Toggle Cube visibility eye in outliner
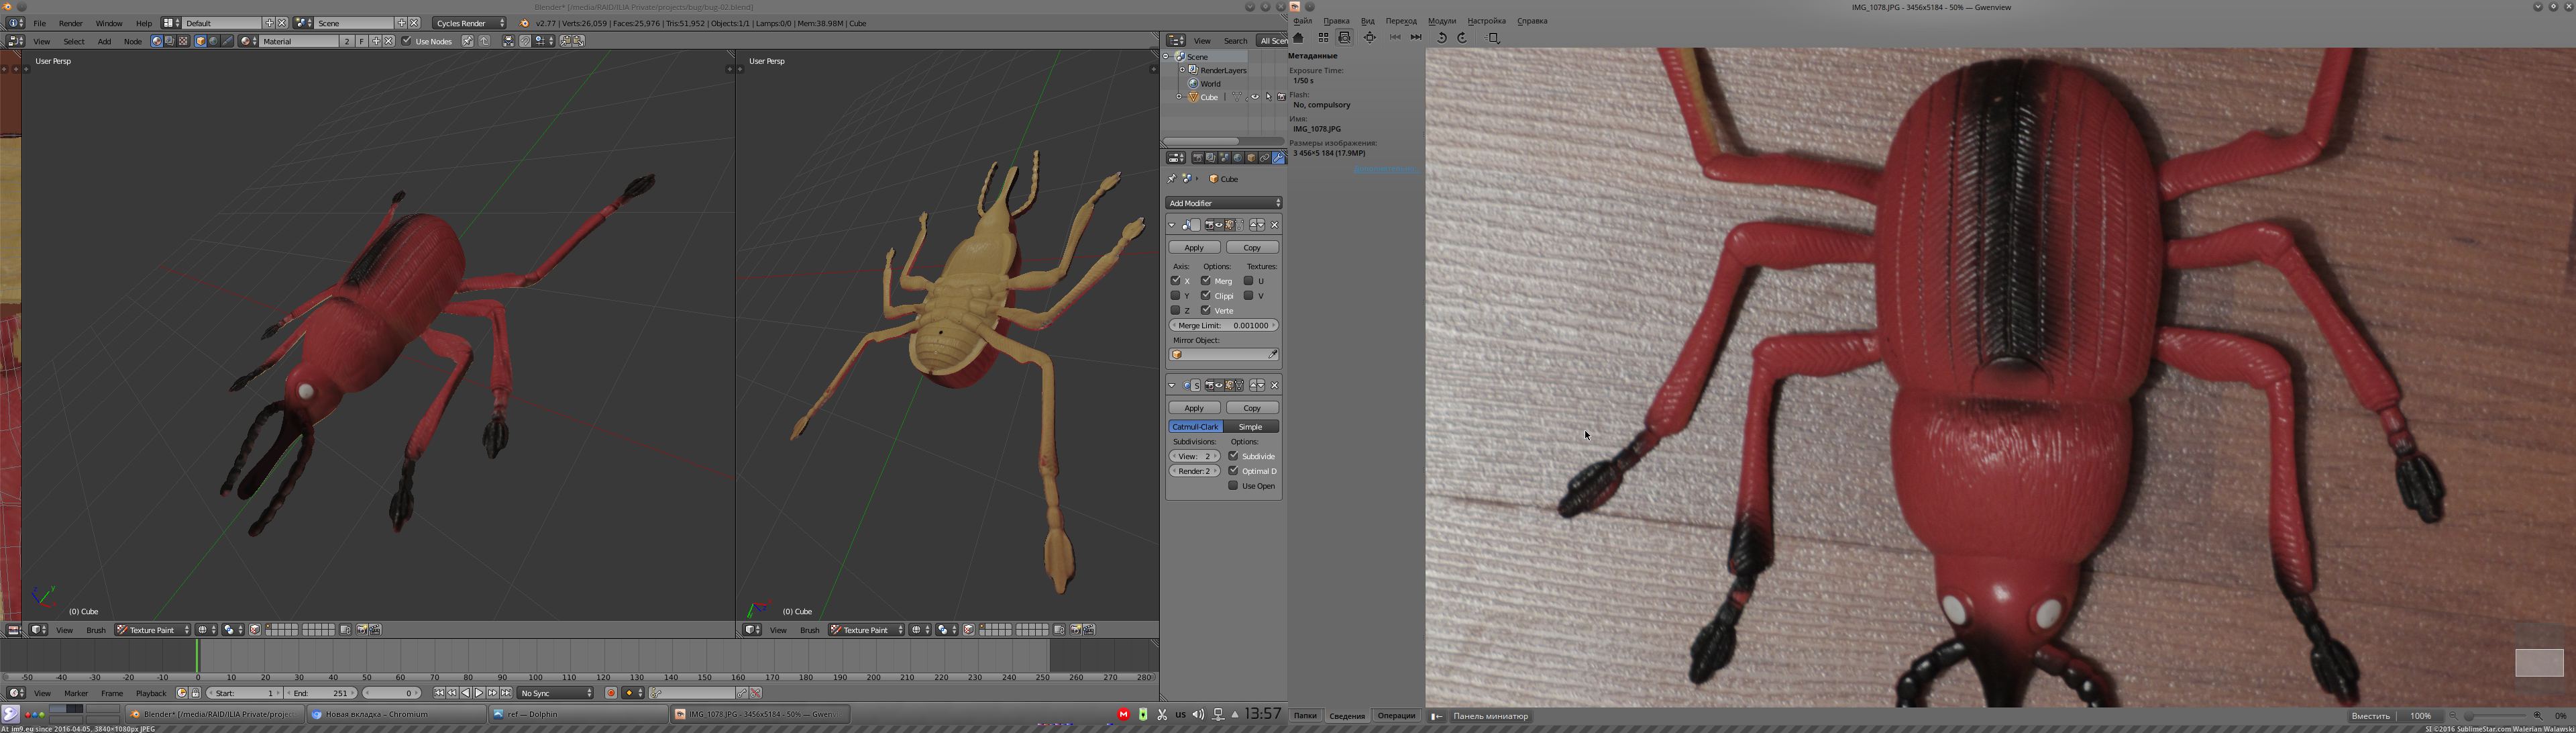 [x=1254, y=97]
